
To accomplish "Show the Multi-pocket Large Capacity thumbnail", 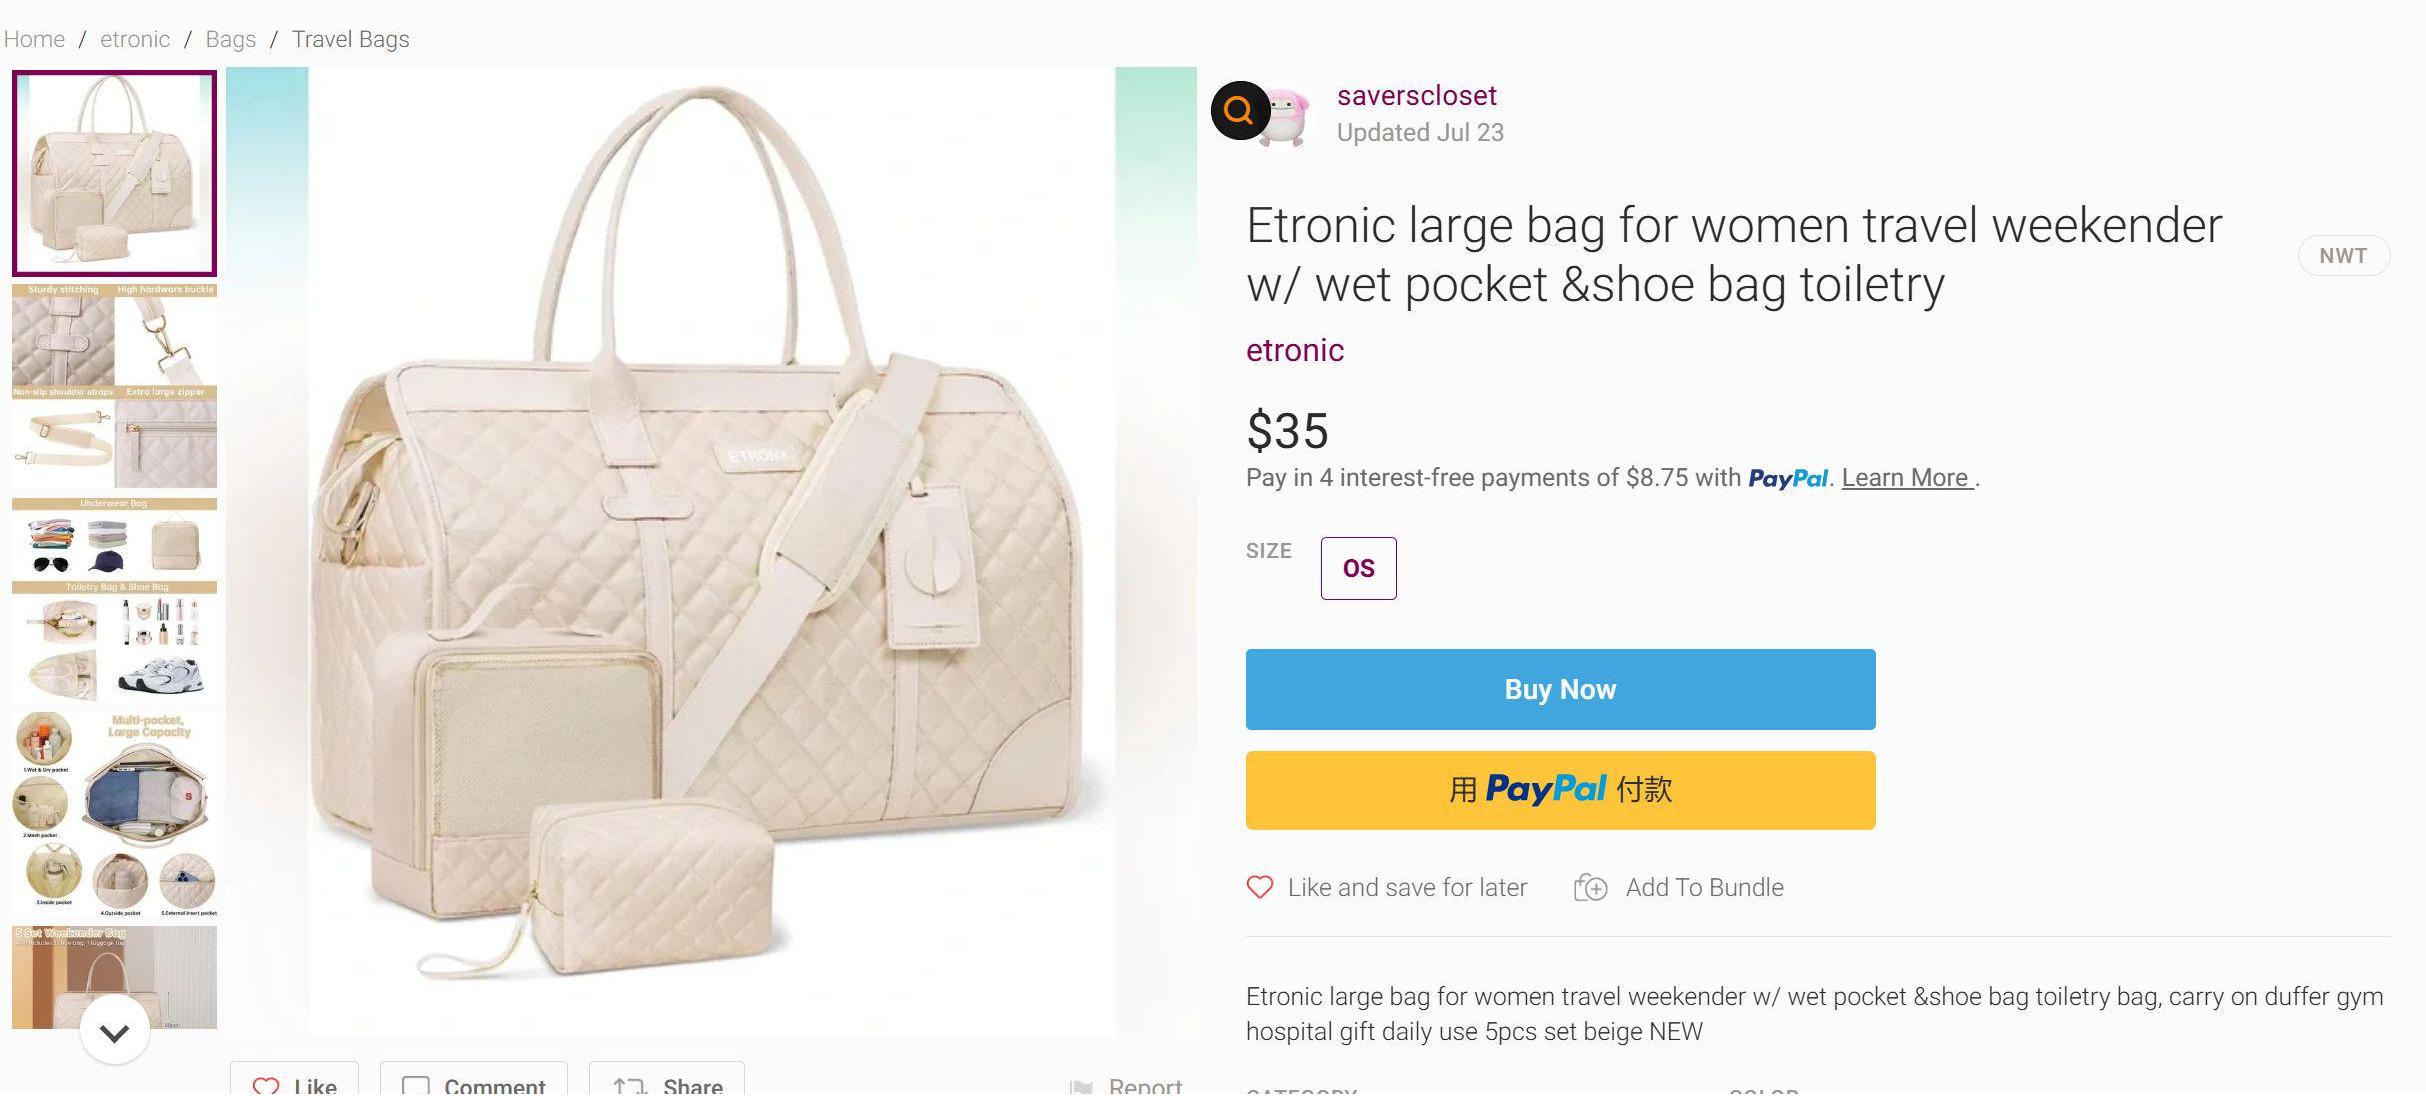I will pos(114,813).
